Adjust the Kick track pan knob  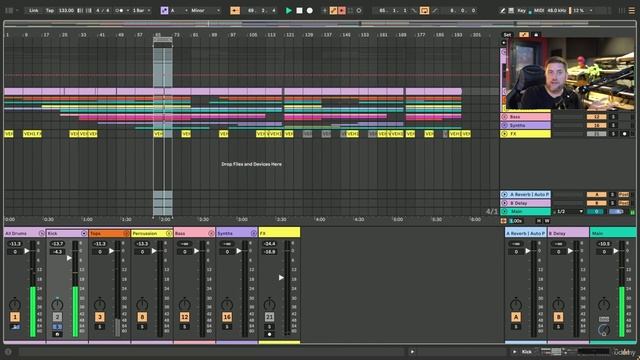click(57, 304)
